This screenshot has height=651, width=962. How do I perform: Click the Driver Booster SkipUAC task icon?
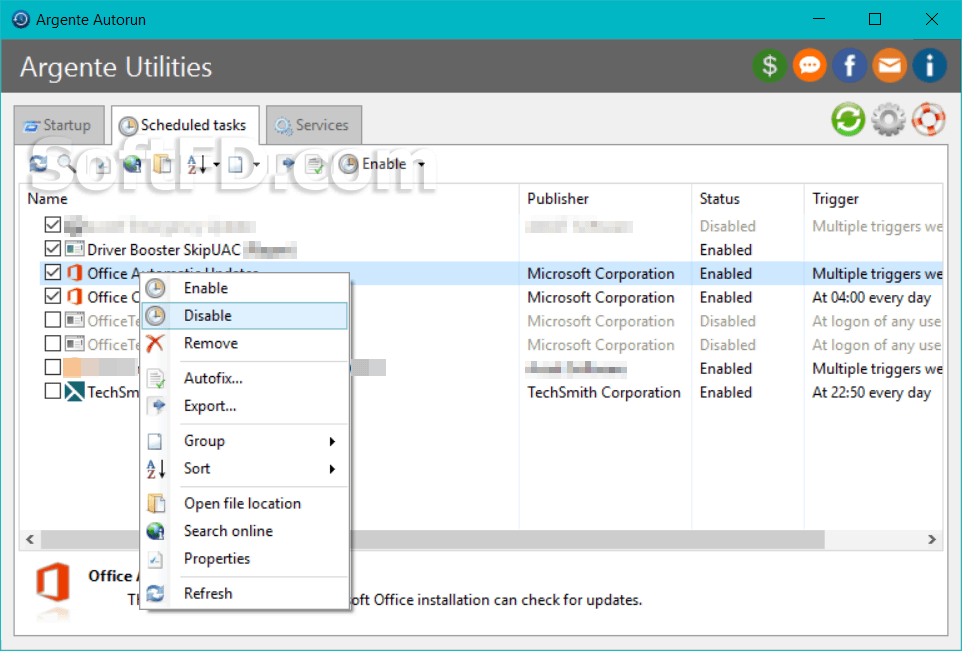pos(74,249)
